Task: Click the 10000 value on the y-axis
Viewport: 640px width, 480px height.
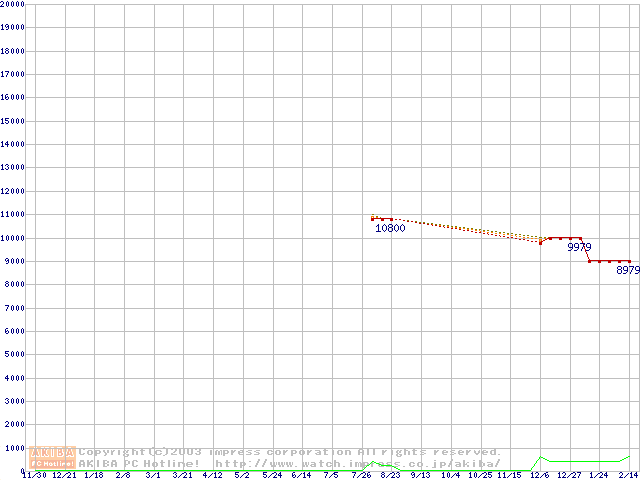Action: click(13, 238)
